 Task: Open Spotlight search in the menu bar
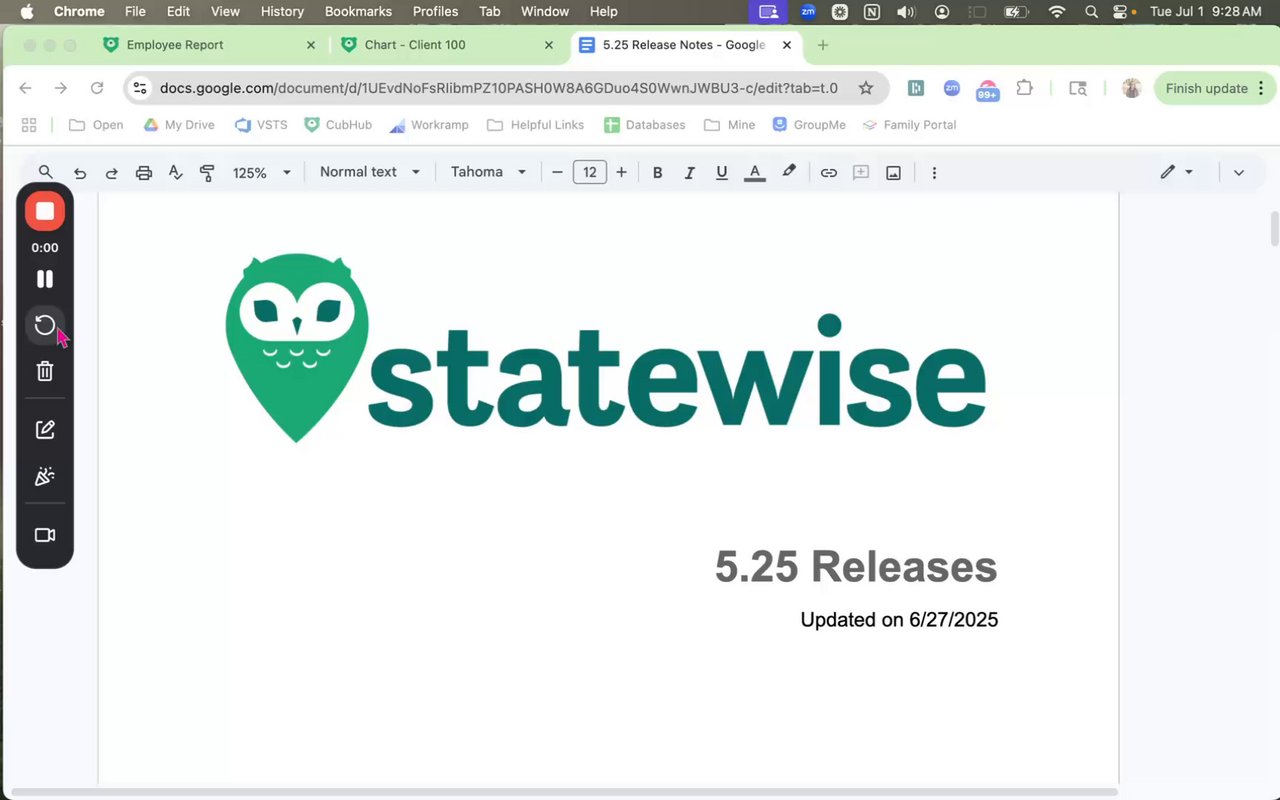pos(1091,12)
